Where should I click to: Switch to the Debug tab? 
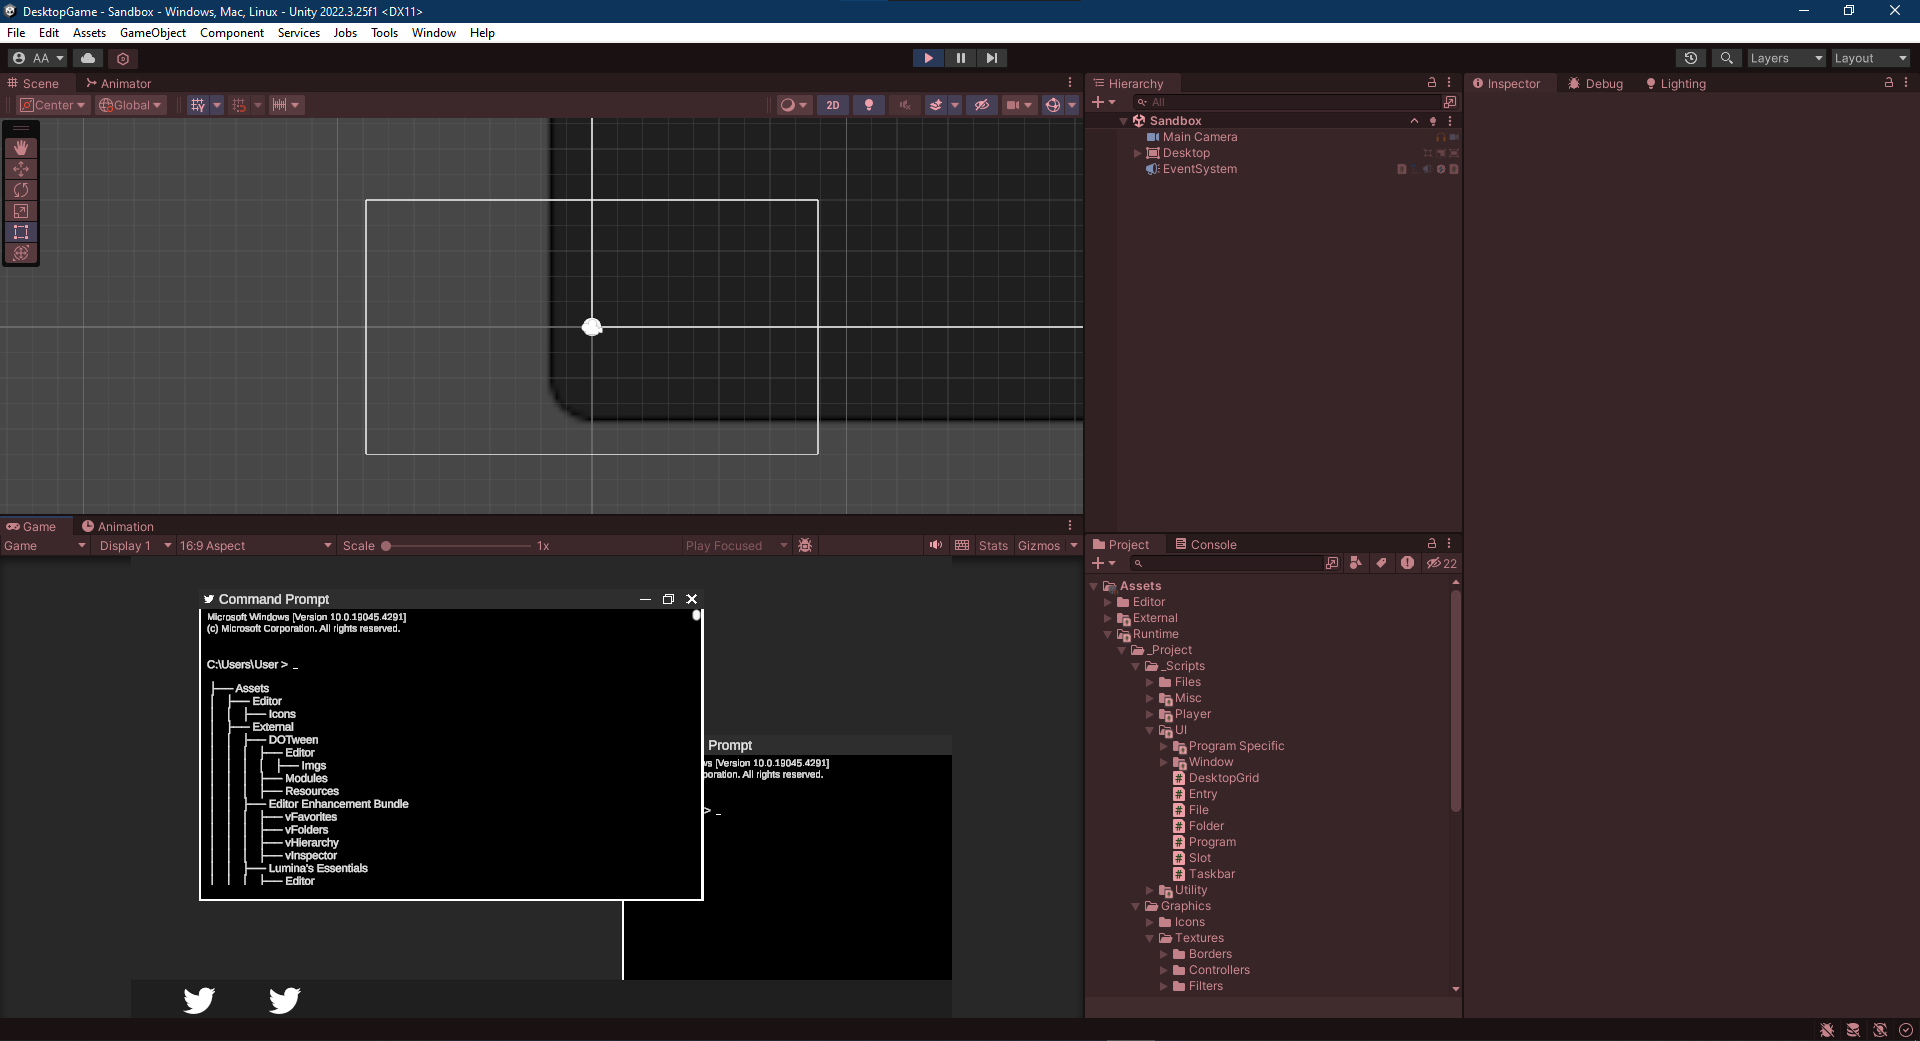(x=1595, y=83)
